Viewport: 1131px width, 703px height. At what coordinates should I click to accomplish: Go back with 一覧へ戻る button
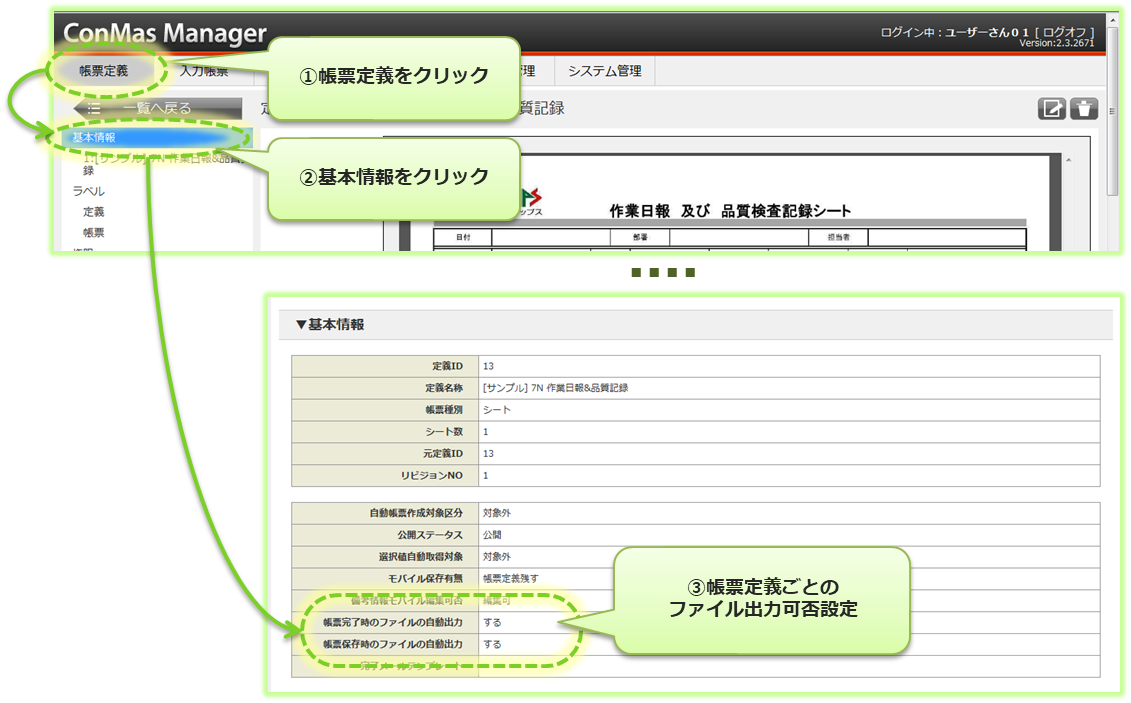pos(158,108)
